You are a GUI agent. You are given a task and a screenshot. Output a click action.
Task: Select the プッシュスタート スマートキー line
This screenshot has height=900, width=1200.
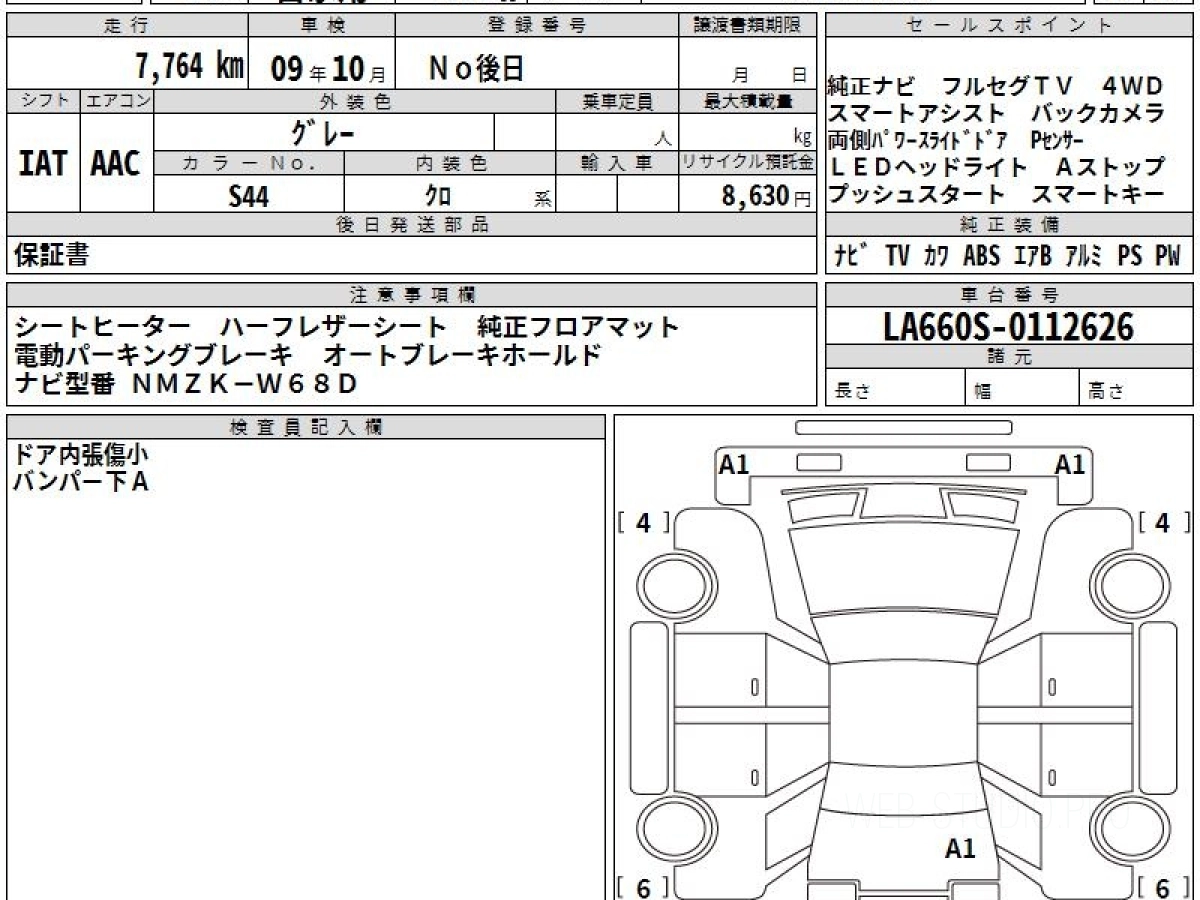996,194
